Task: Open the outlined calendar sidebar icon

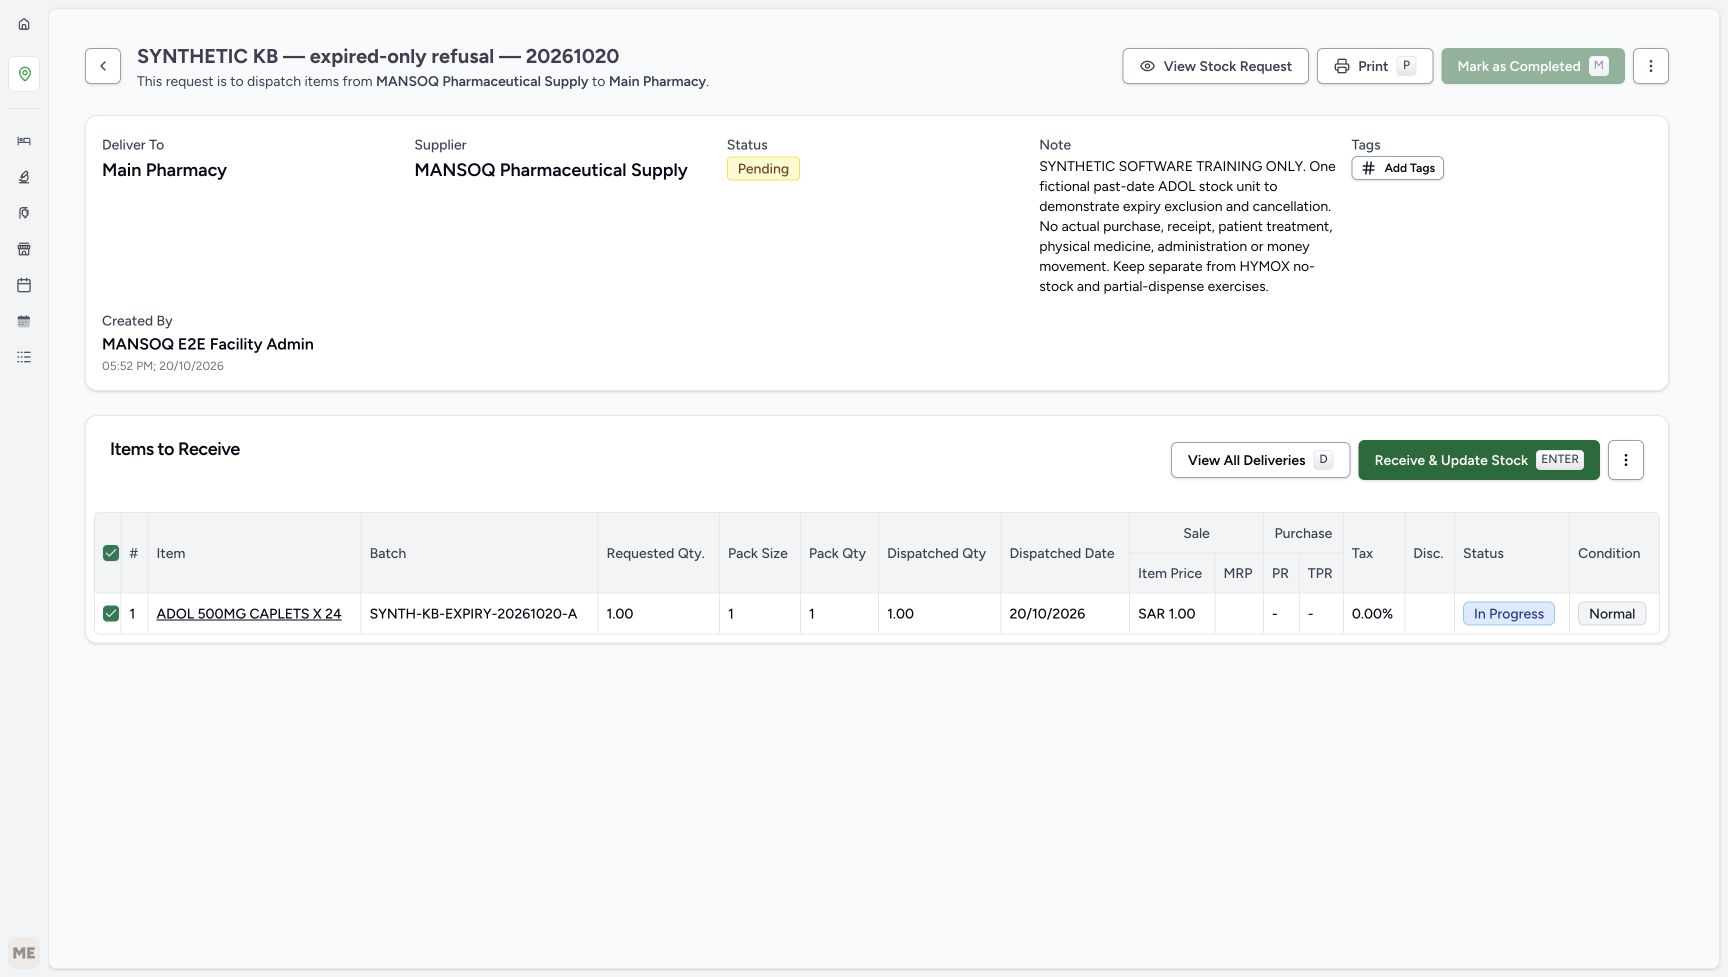Action: [24, 285]
